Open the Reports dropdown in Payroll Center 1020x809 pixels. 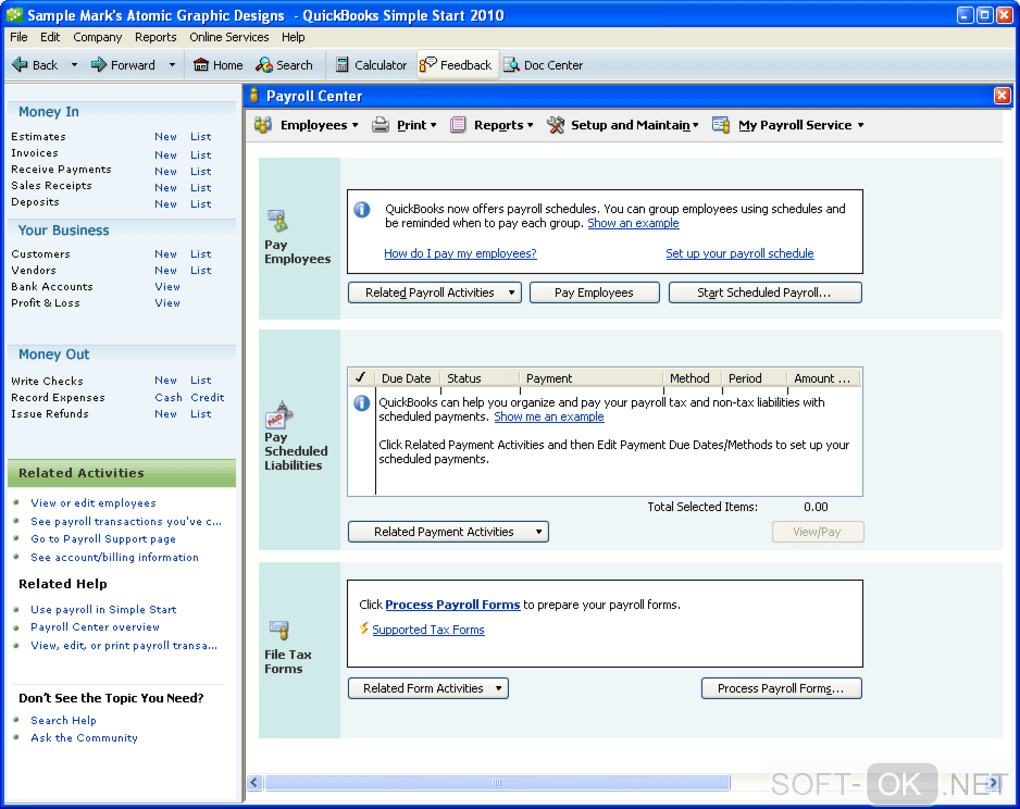[x=503, y=125]
